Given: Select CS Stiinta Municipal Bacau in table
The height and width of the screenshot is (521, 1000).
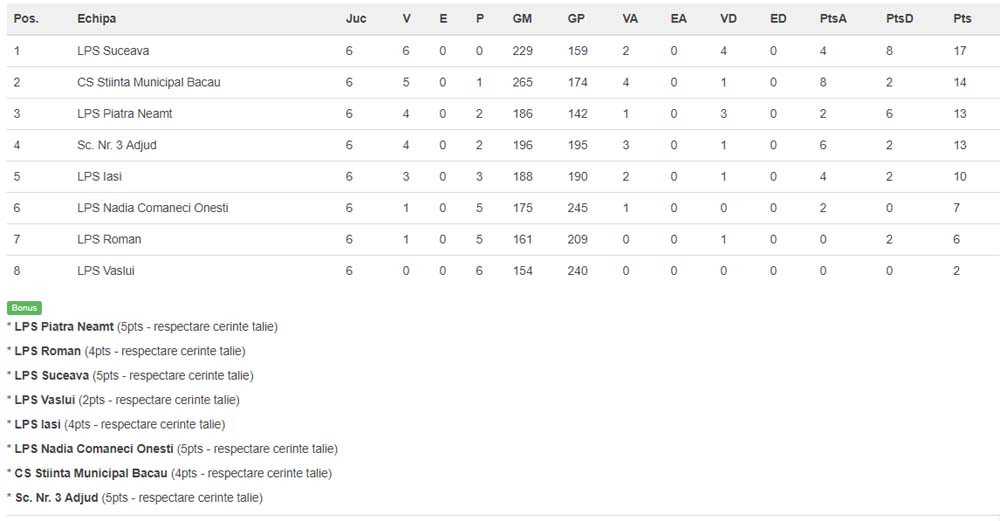Looking at the screenshot, I should point(148,82).
